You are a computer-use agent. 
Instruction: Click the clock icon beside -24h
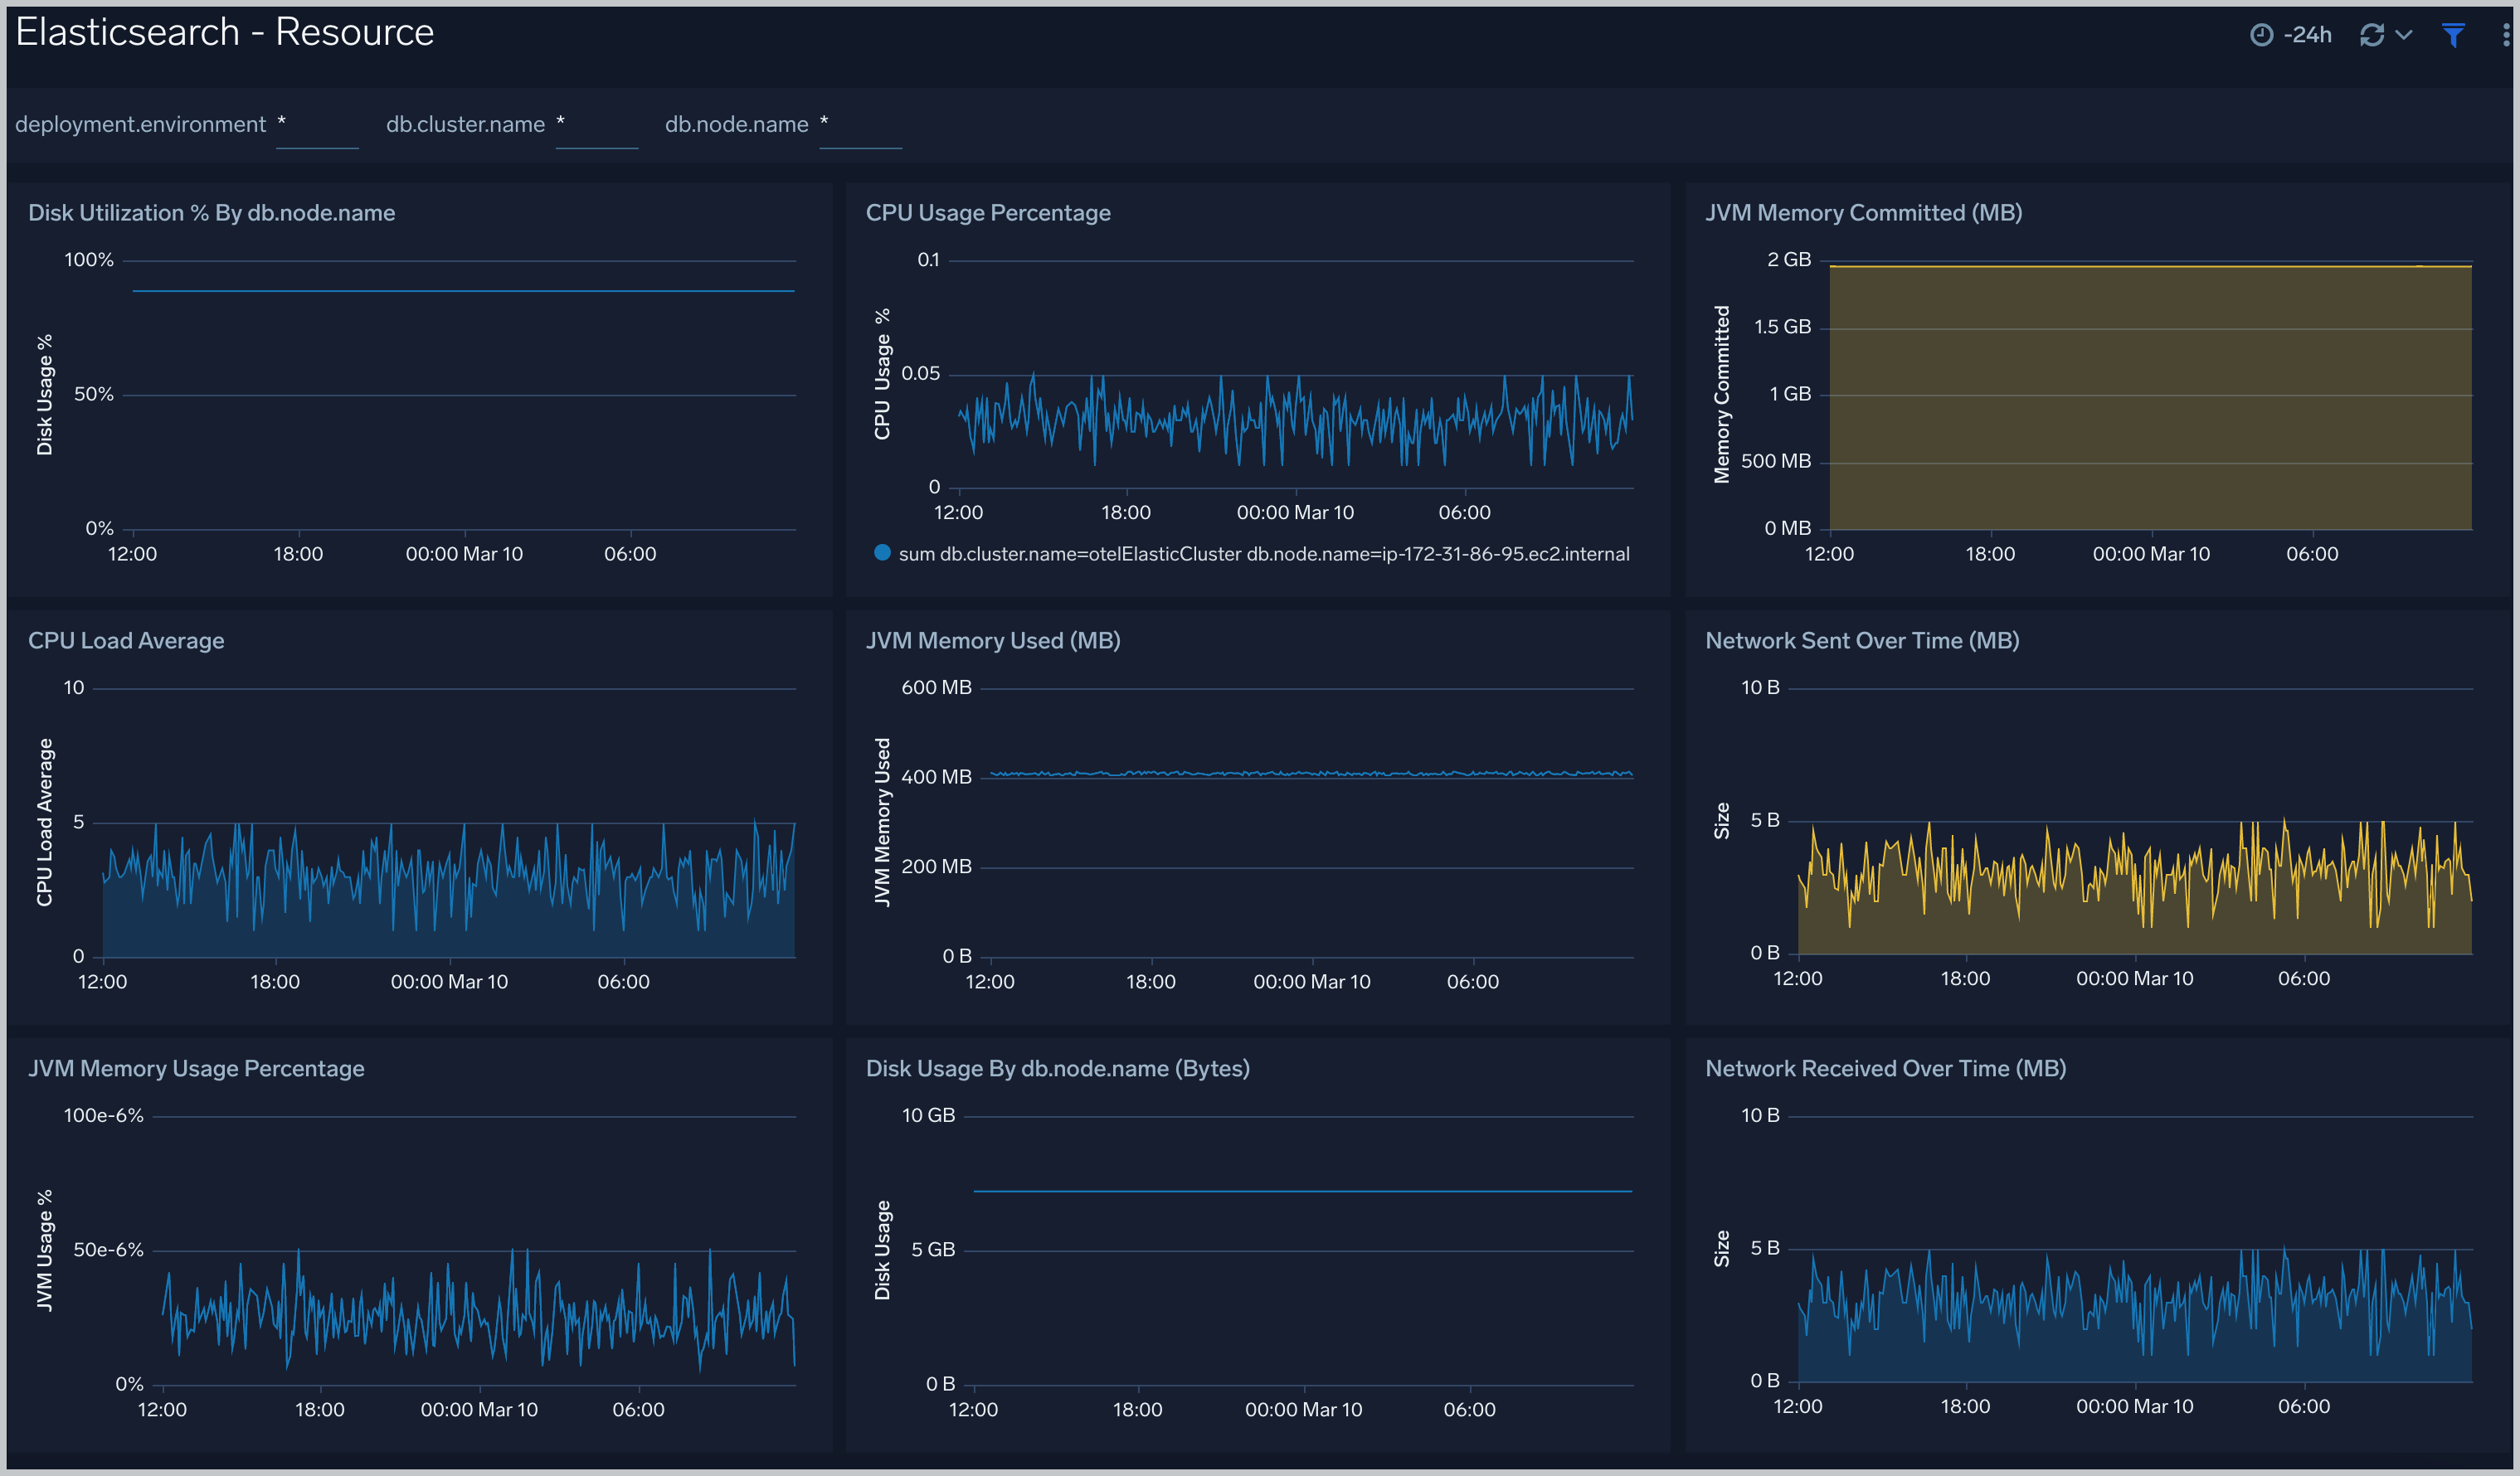2261,35
